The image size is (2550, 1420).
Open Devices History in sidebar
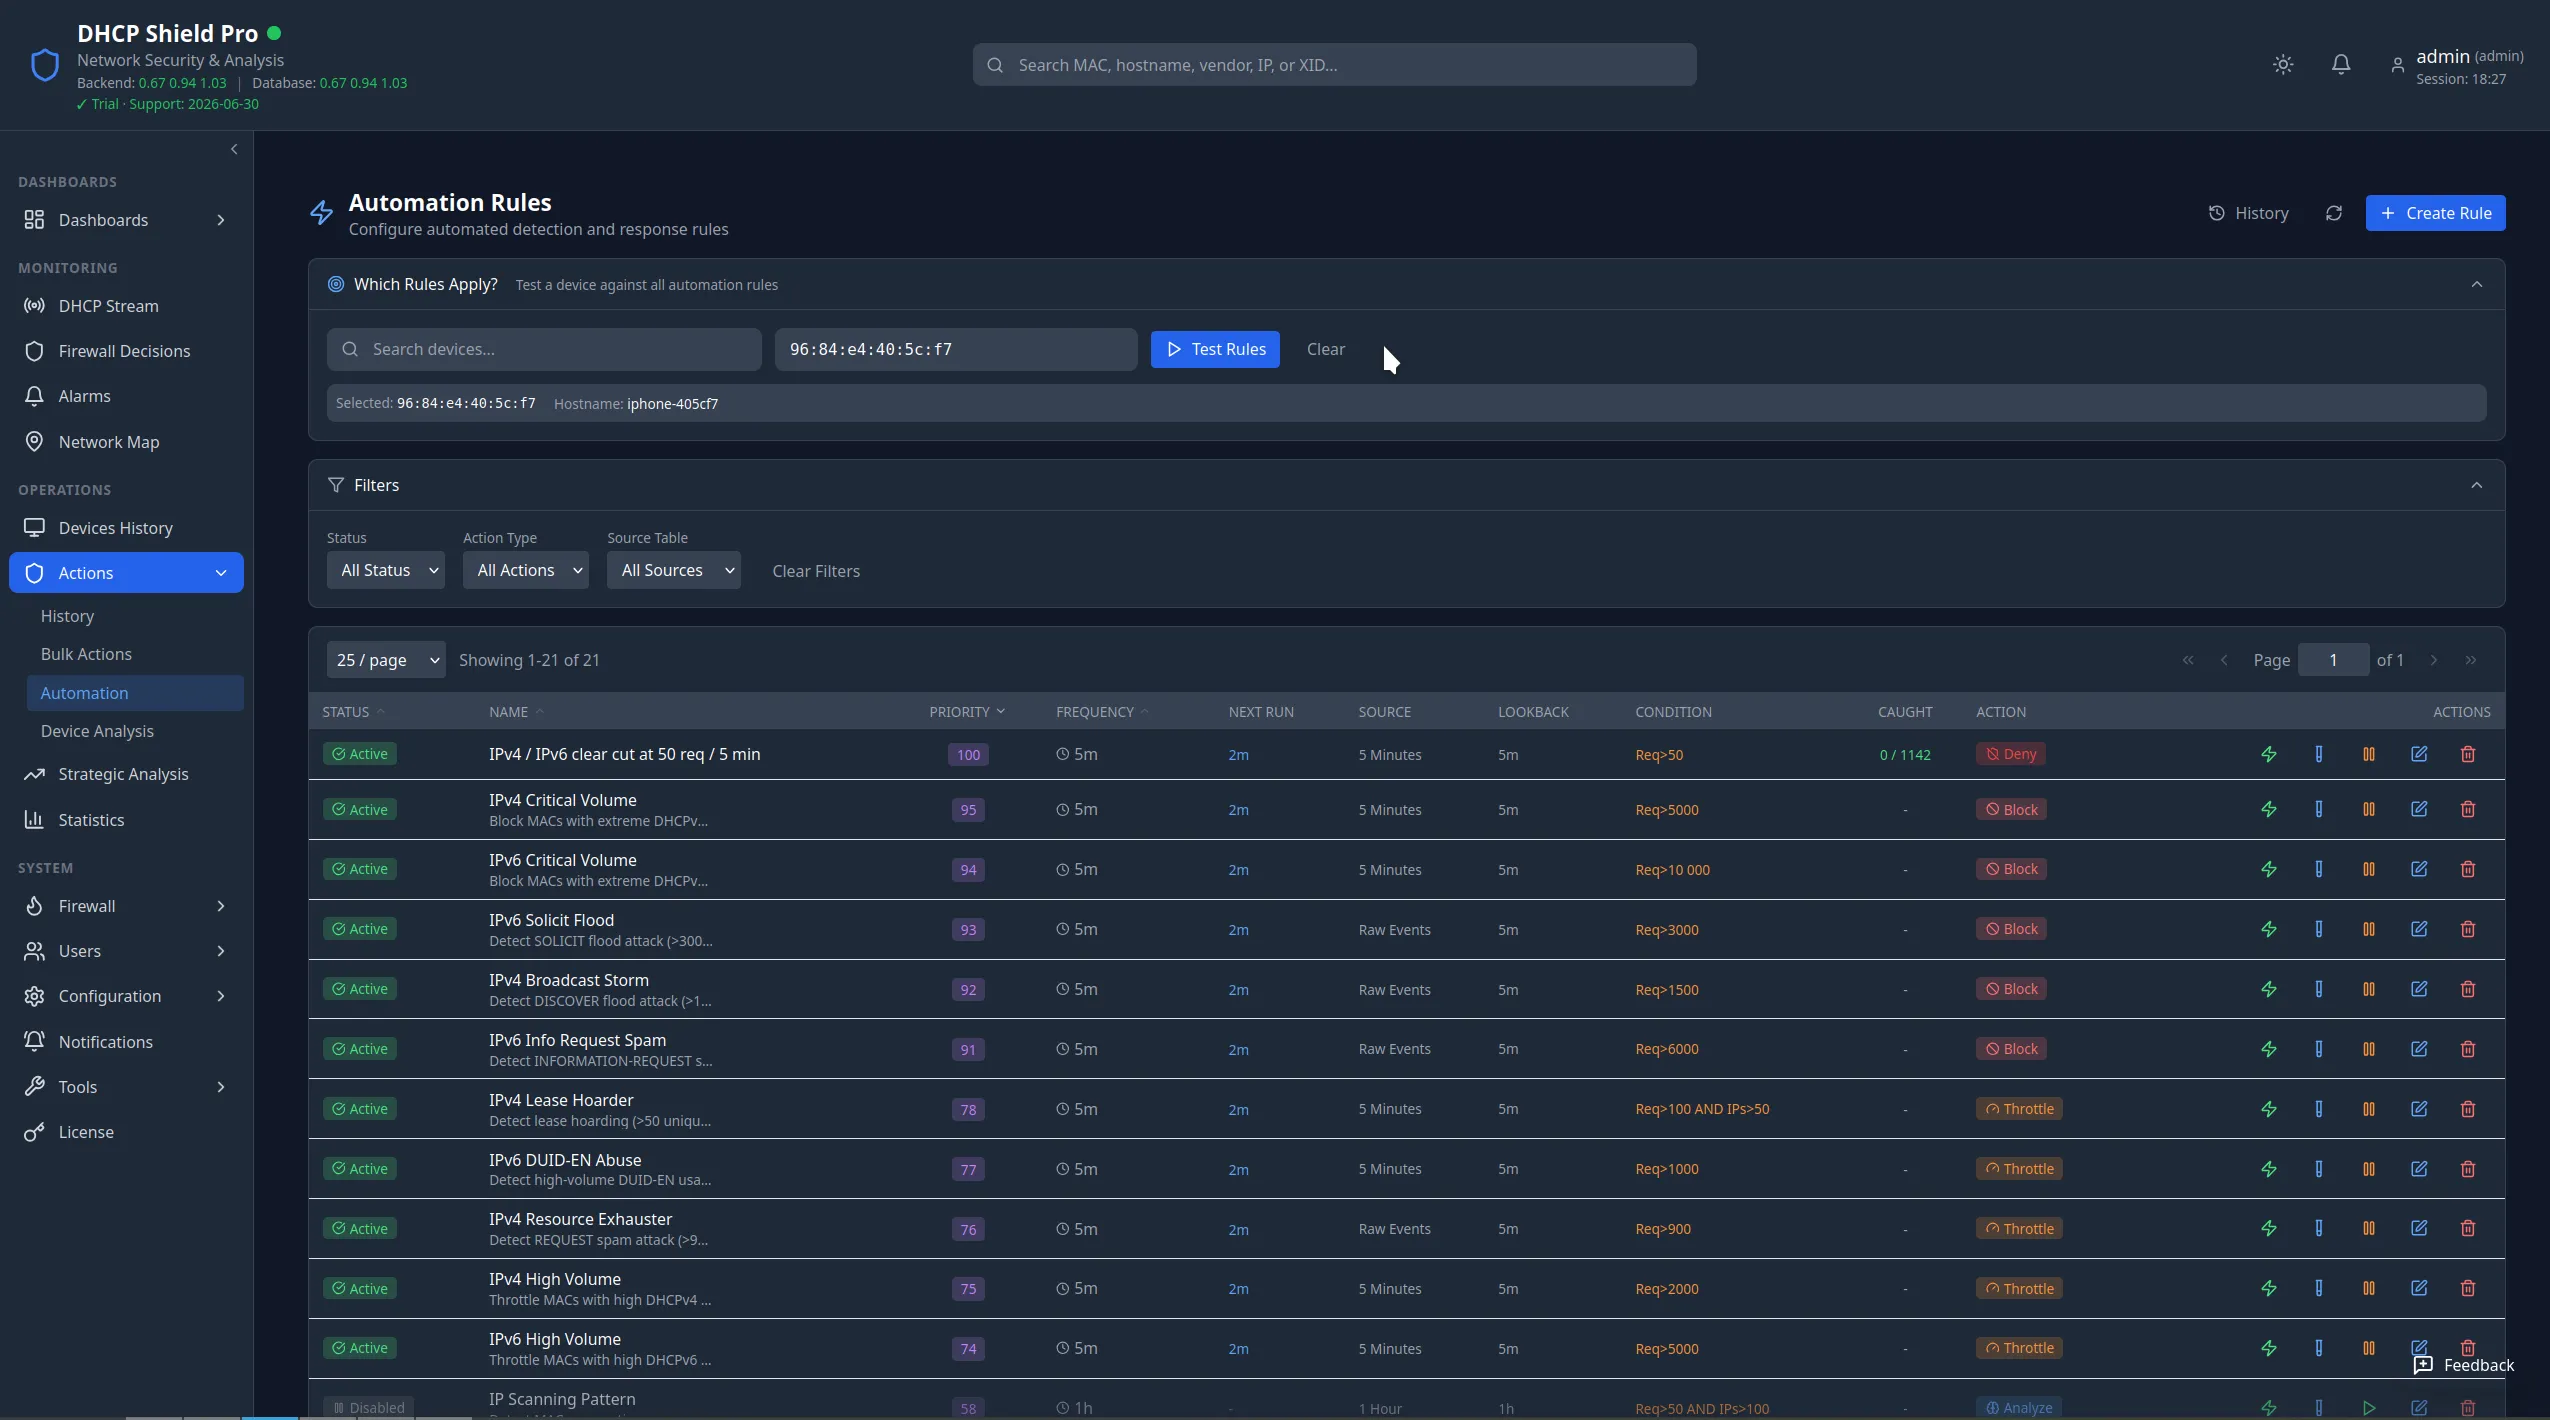click(x=126, y=528)
